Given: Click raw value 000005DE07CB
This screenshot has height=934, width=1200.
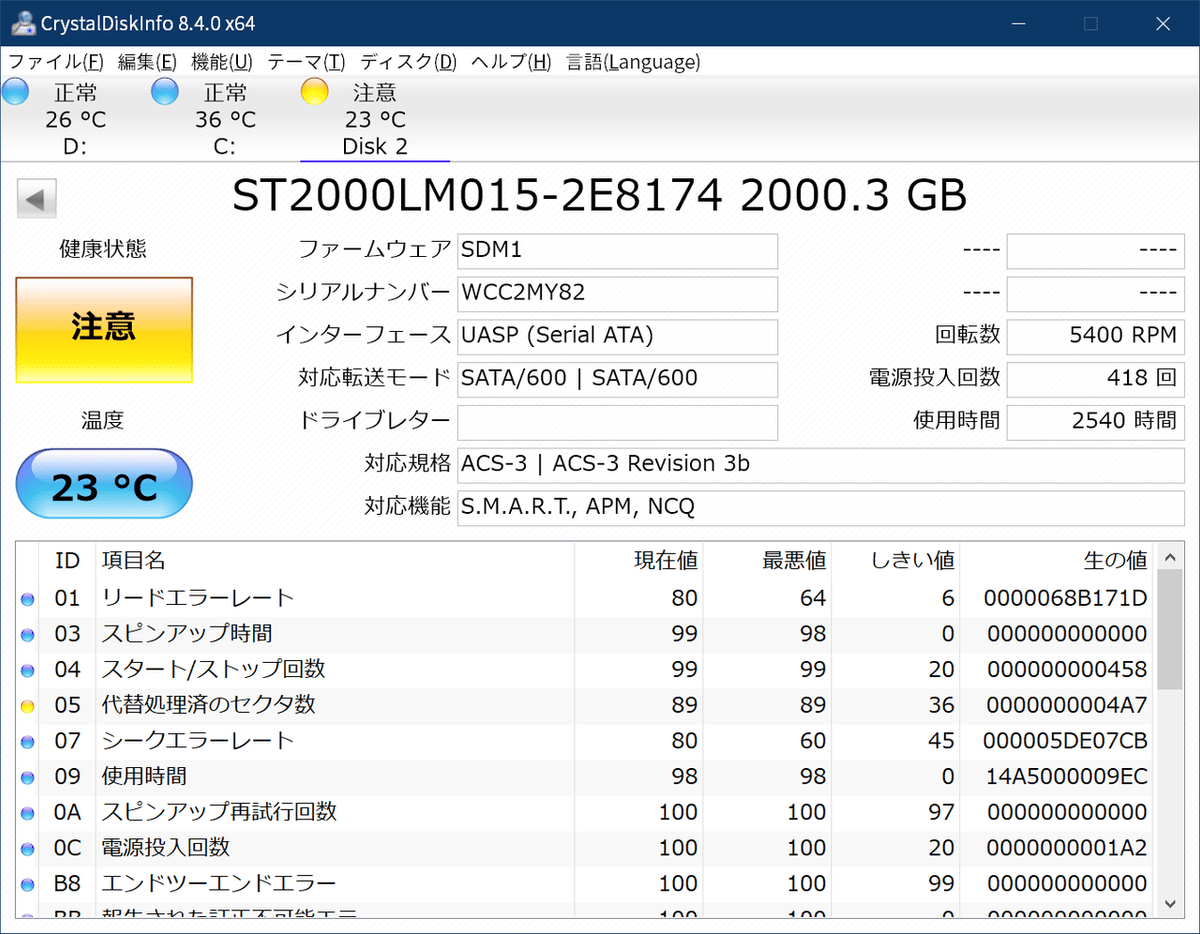Looking at the screenshot, I should (1067, 741).
